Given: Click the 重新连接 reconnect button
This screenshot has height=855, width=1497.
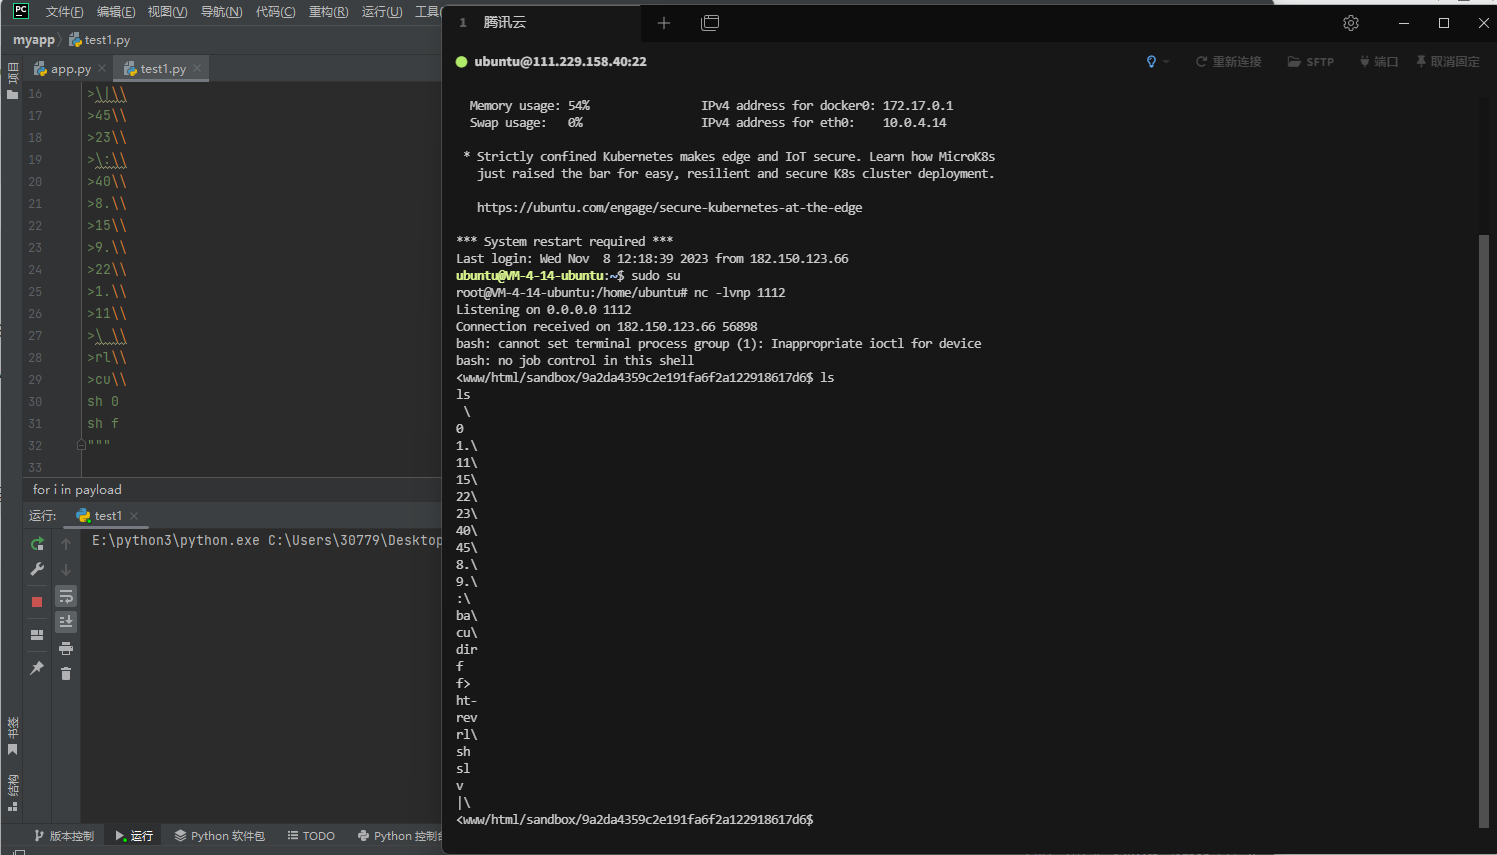Looking at the screenshot, I should pos(1229,62).
